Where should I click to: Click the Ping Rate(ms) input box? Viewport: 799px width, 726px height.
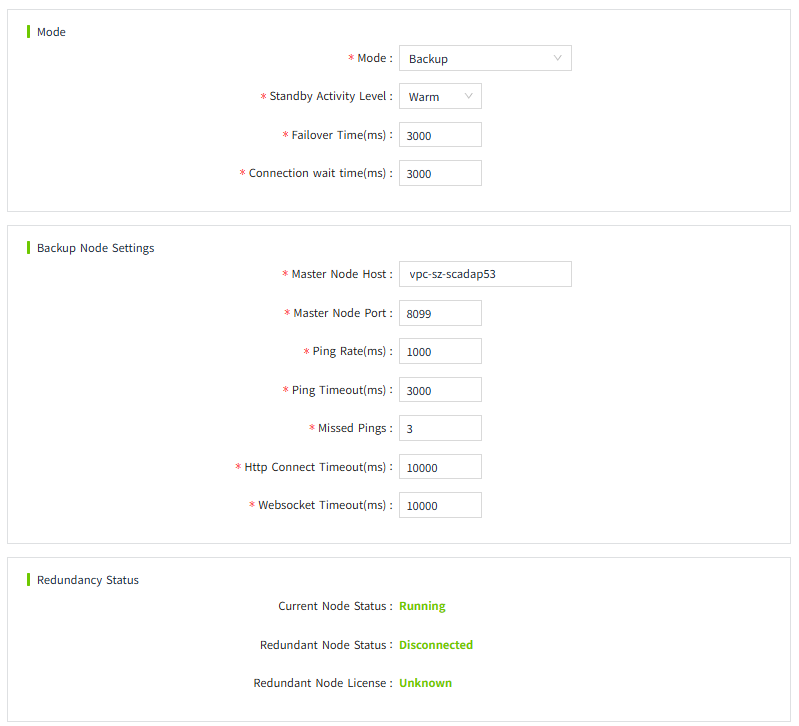pyautogui.click(x=440, y=351)
